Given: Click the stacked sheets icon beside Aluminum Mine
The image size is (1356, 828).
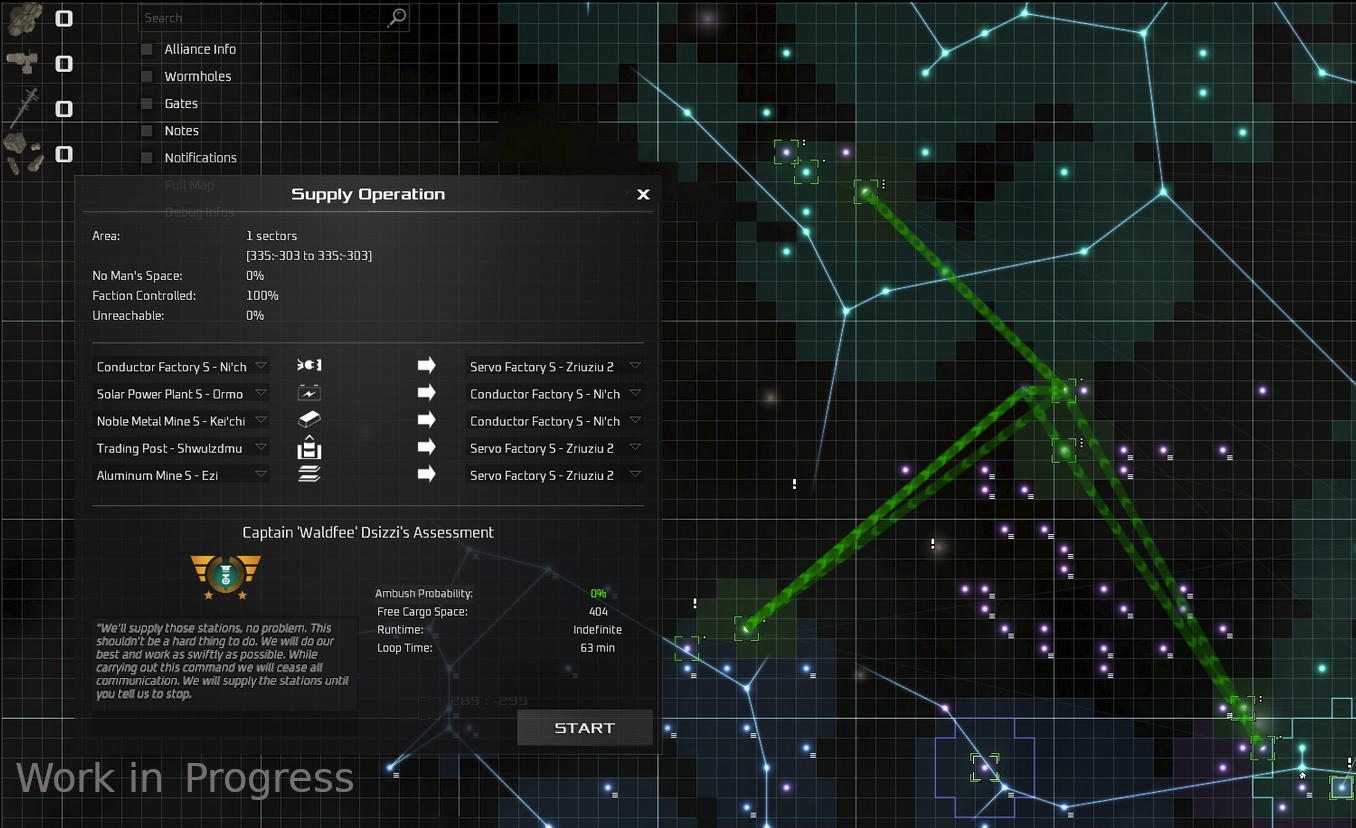Looking at the screenshot, I should click(x=309, y=475).
